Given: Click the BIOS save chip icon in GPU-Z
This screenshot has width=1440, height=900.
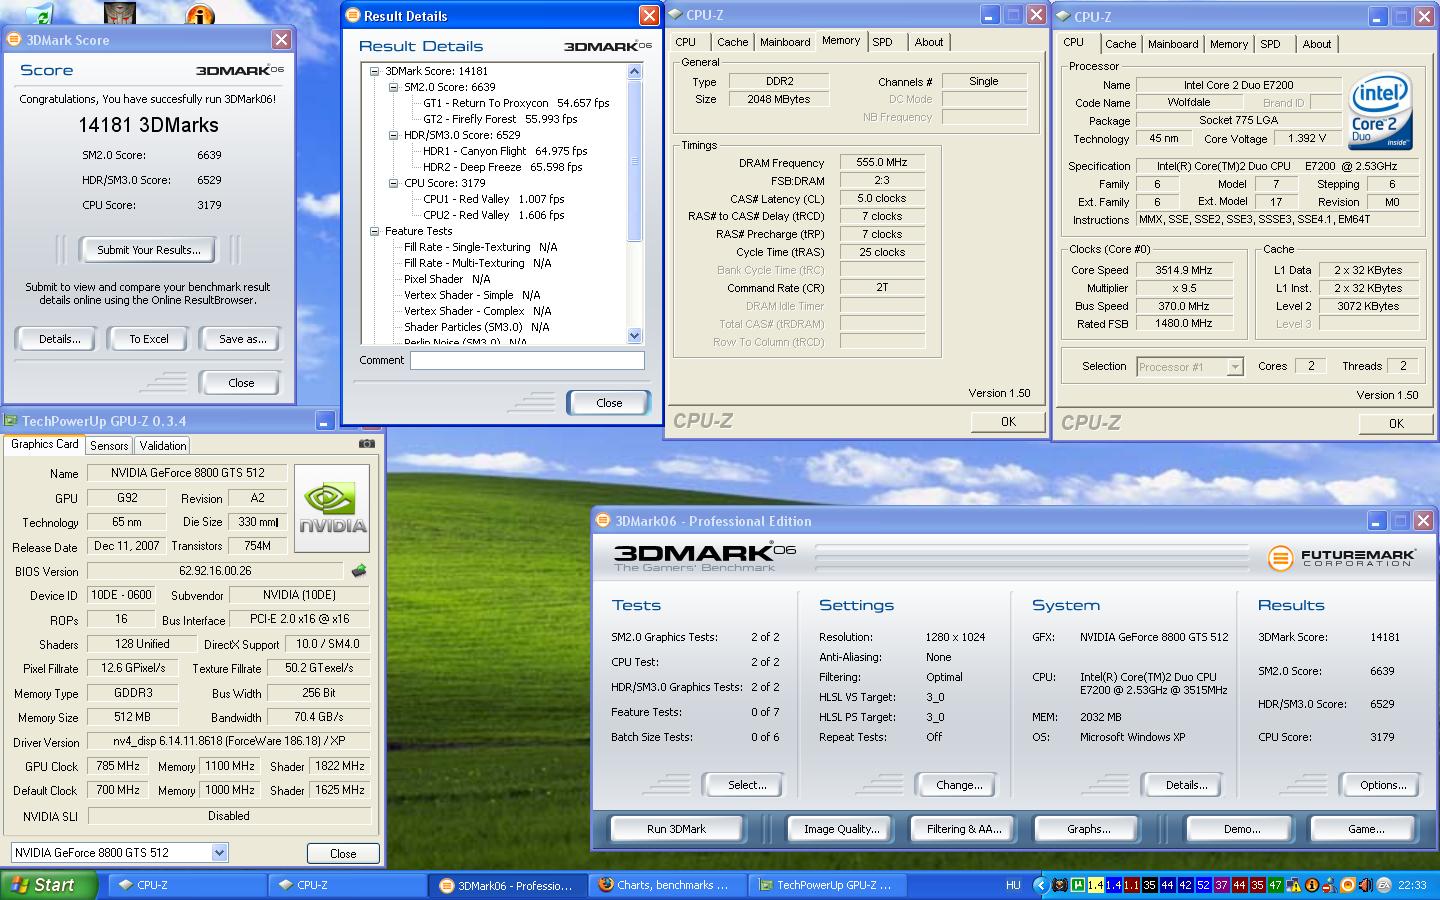Looking at the screenshot, I should [x=359, y=571].
